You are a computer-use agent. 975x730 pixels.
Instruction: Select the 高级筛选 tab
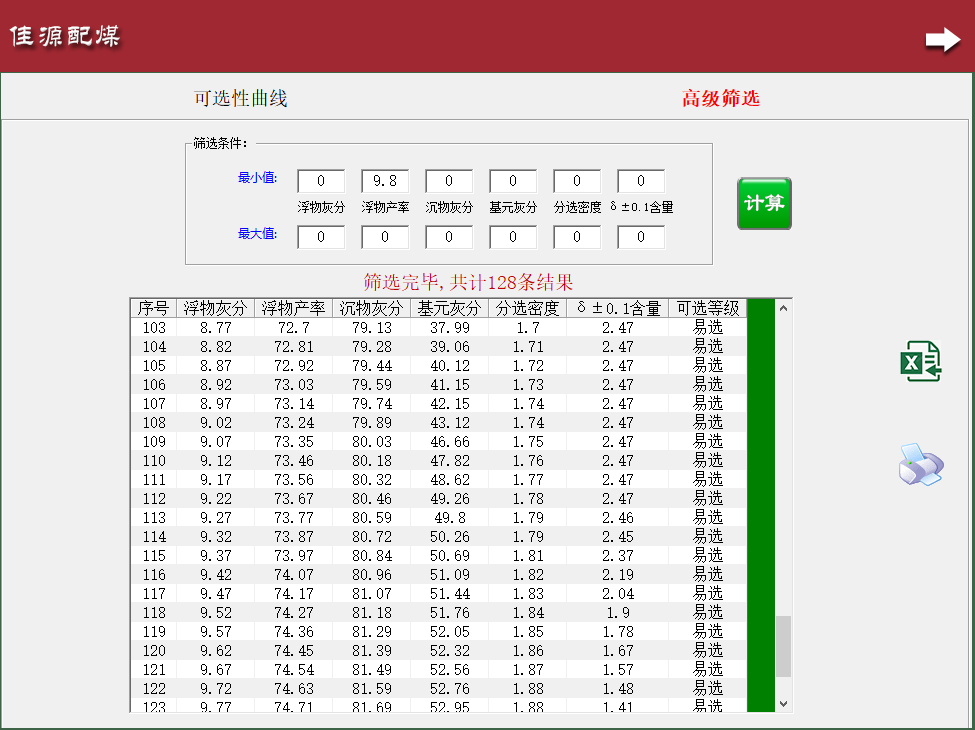(719, 95)
